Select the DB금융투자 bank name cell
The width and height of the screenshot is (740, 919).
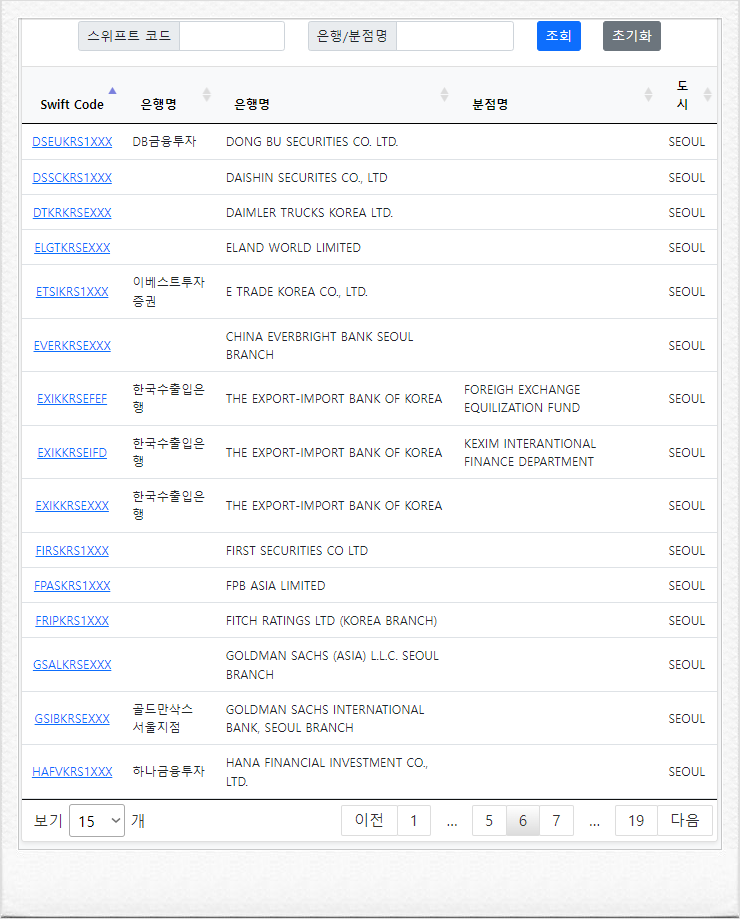point(164,142)
